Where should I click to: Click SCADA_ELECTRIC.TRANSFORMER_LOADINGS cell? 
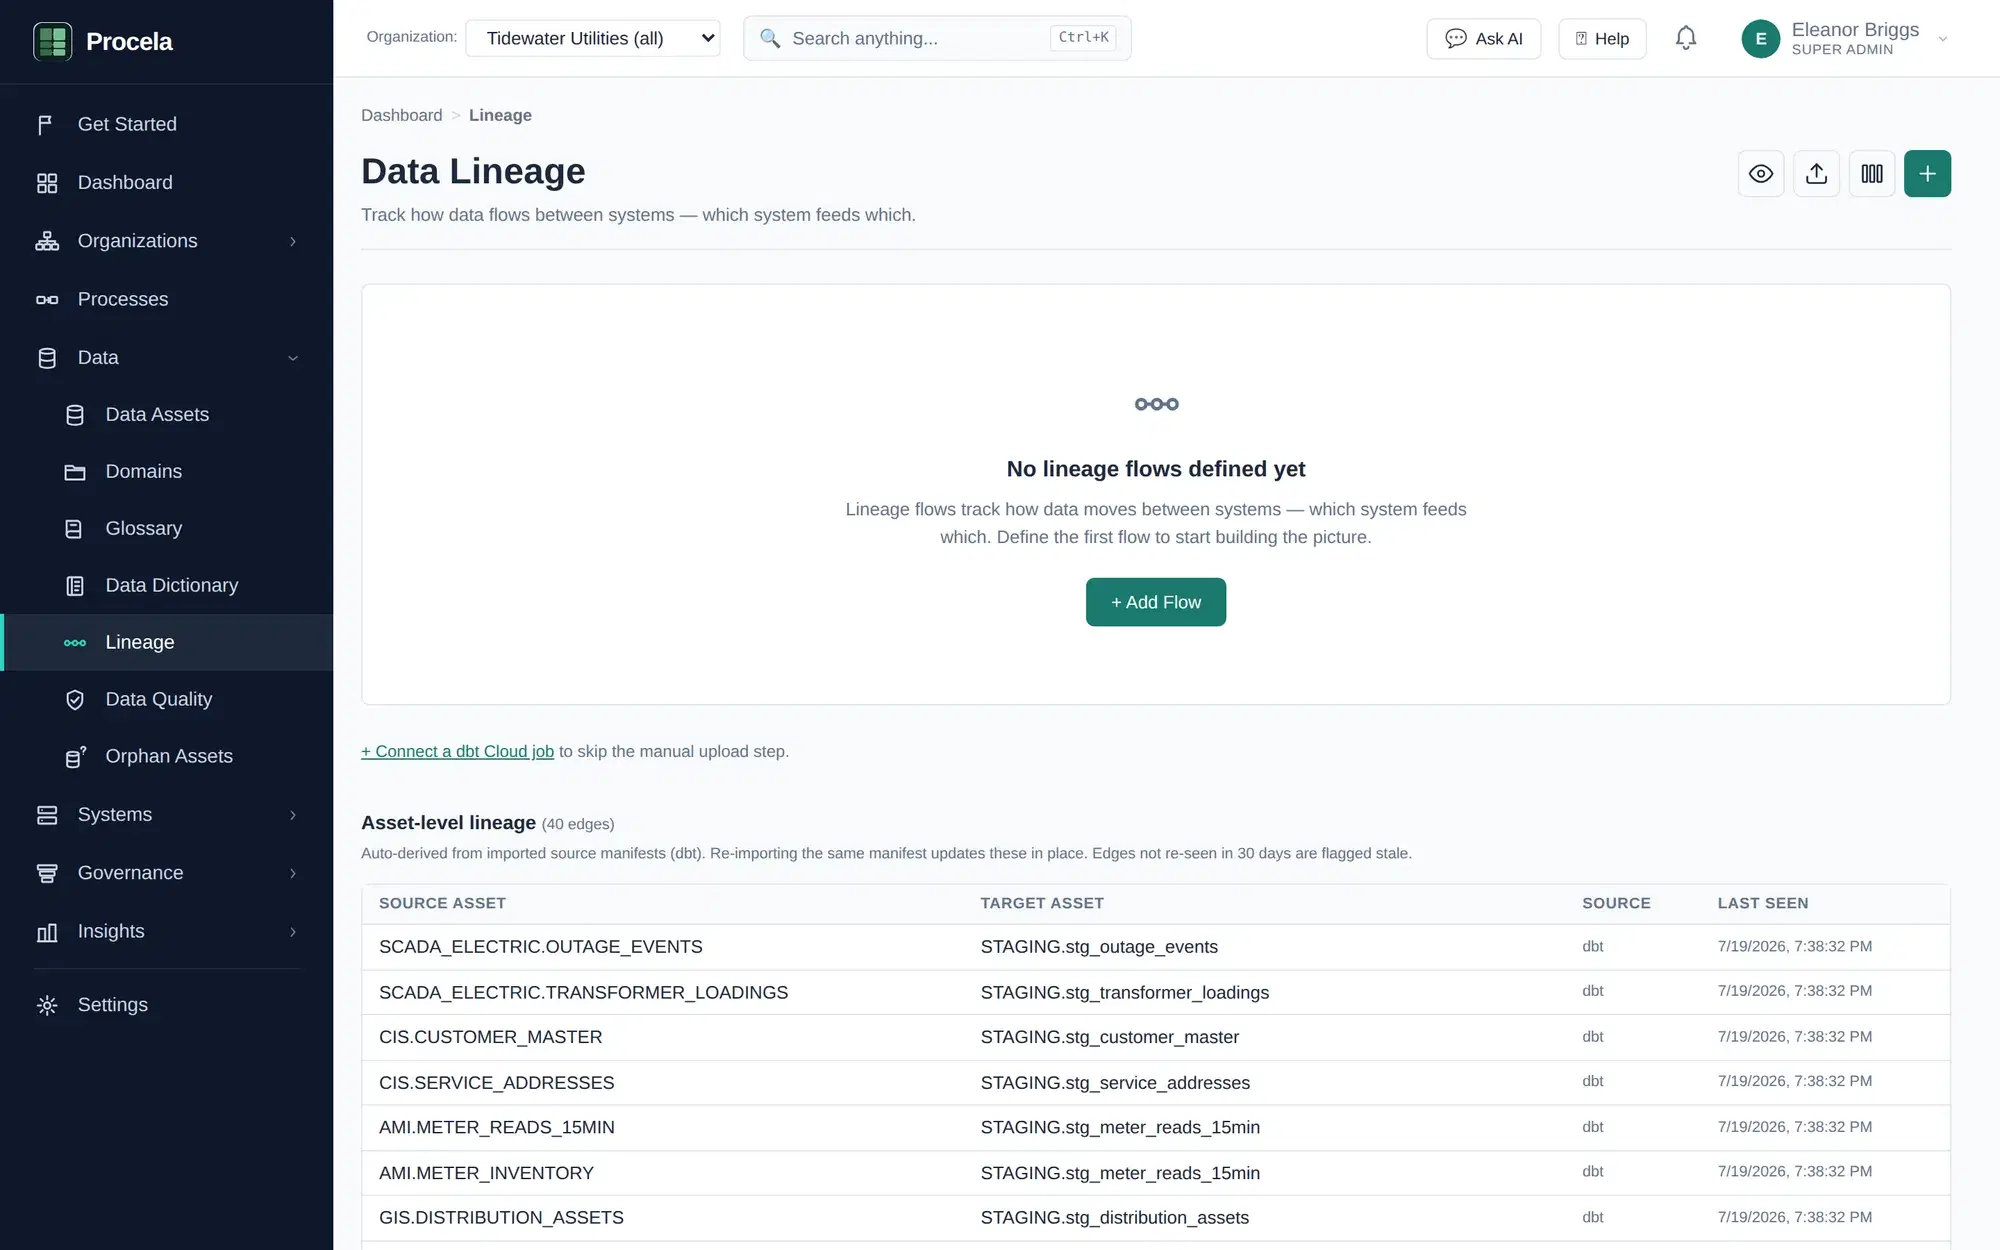click(583, 993)
